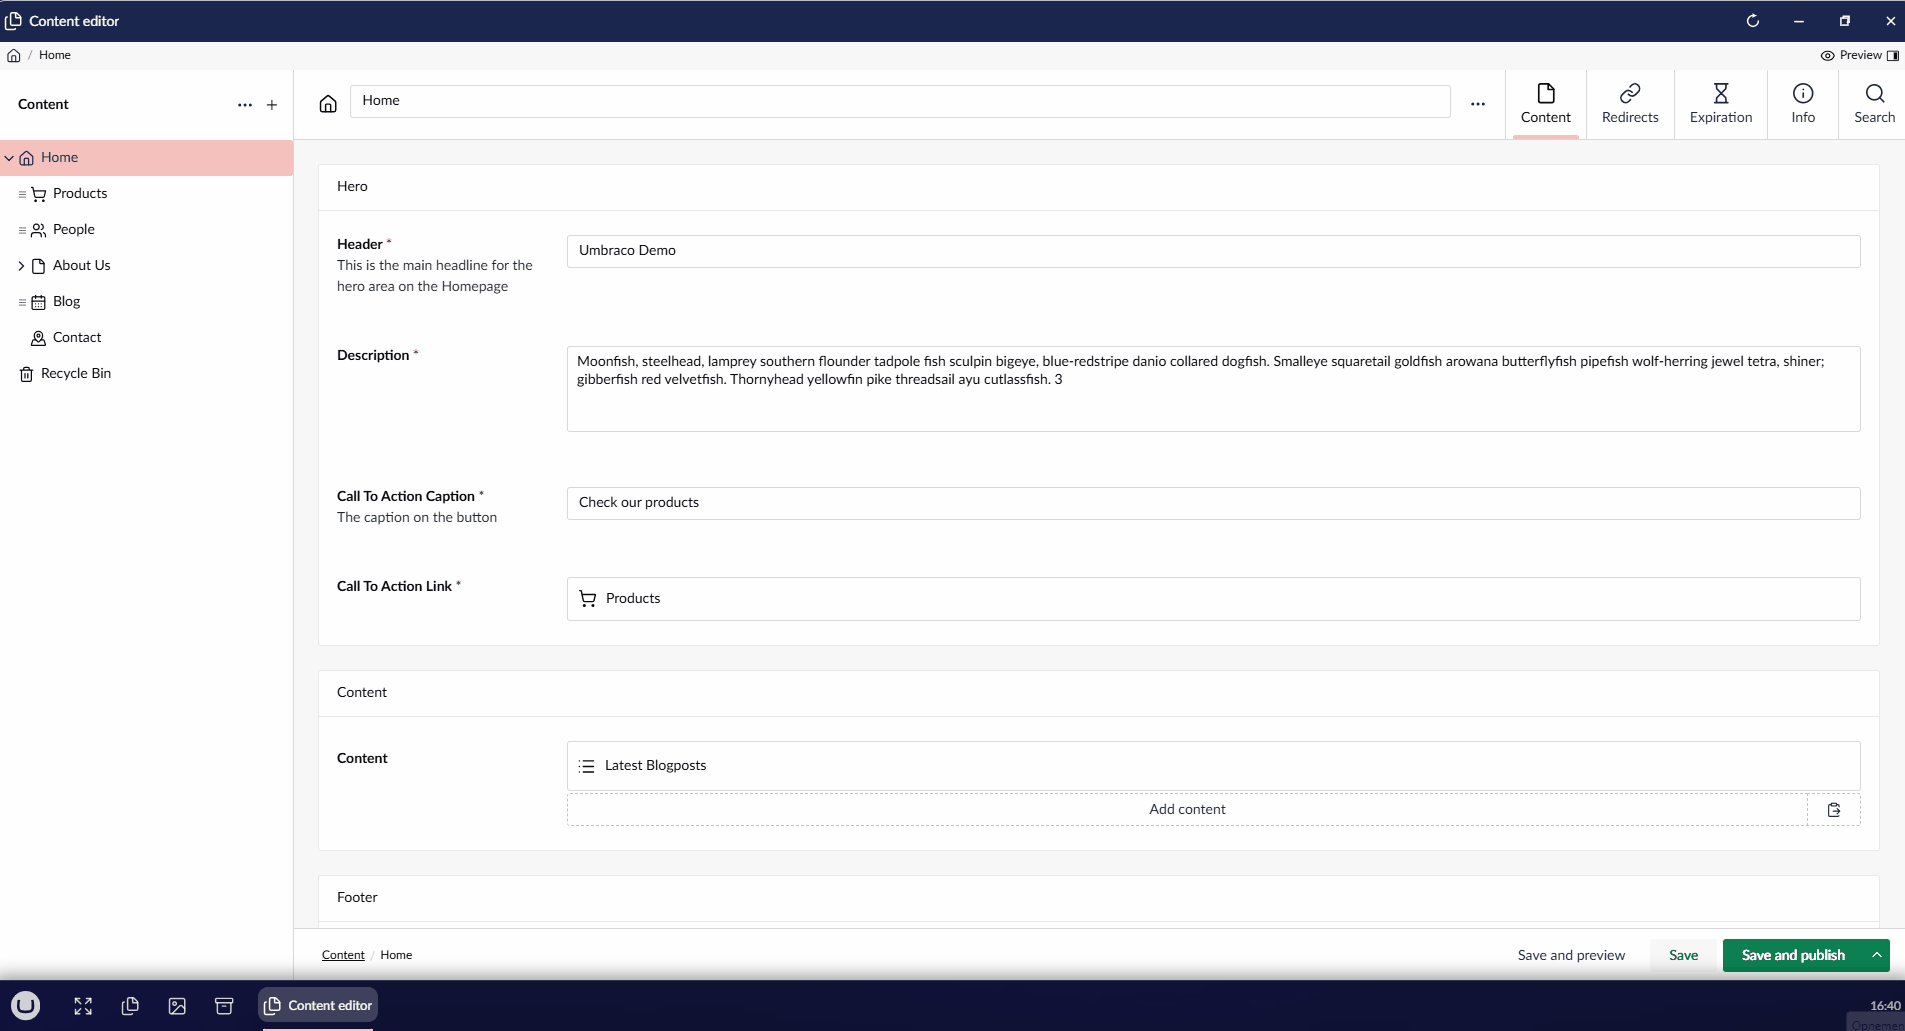The image size is (1905, 1031).
Task: Open the Products list handle in the tree
Action: pyautogui.click(x=22, y=194)
